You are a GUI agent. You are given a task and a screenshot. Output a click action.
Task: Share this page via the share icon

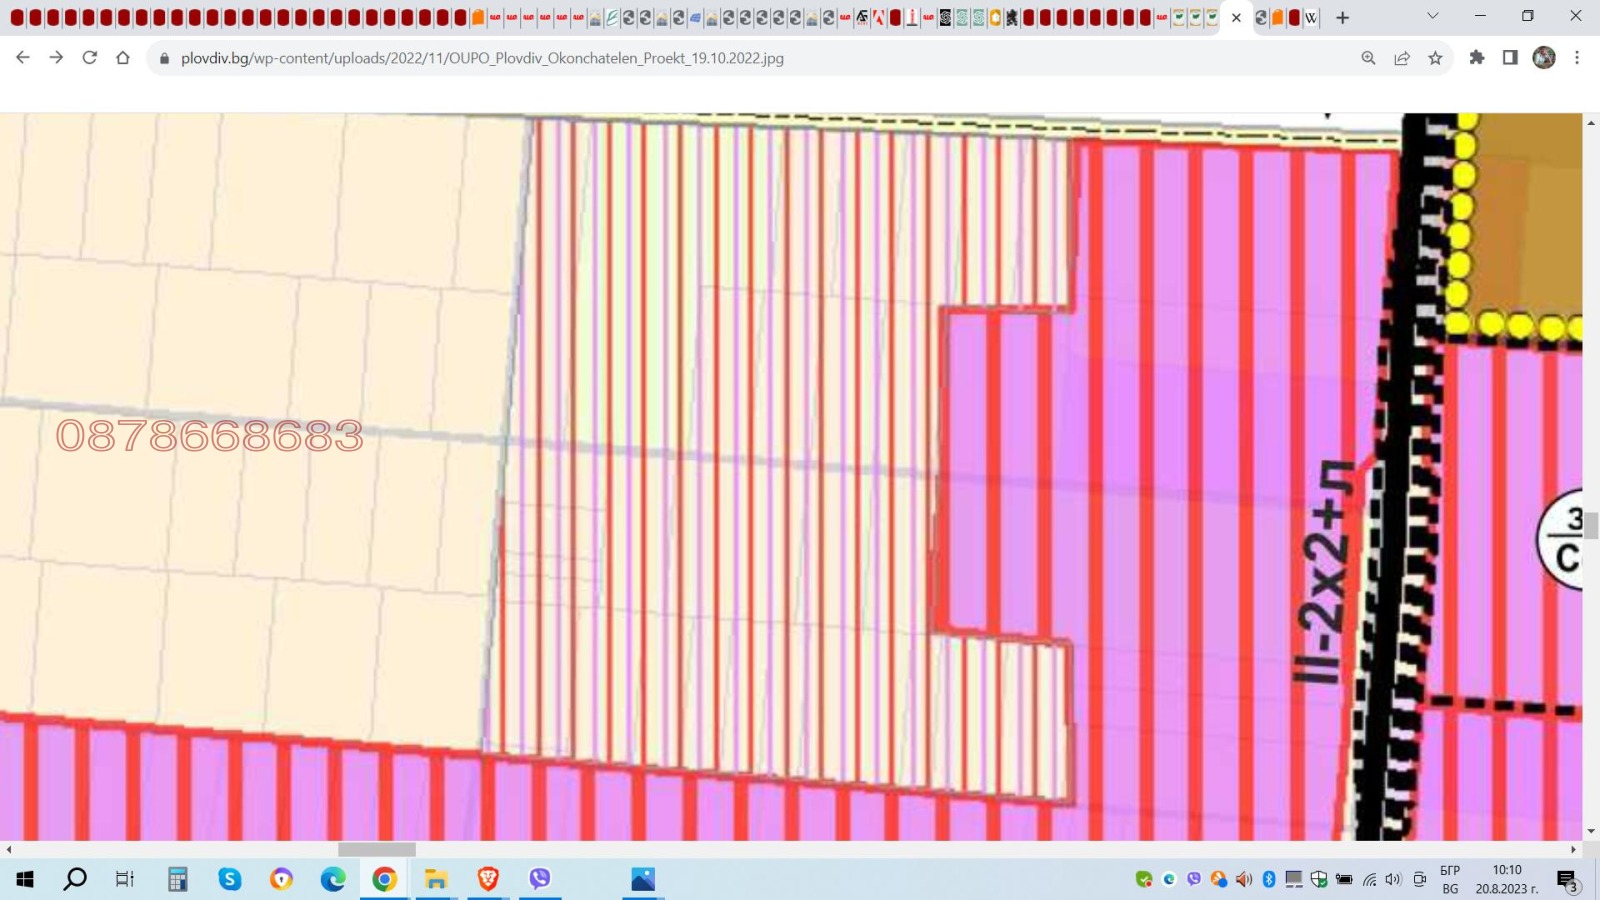click(x=1402, y=58)
